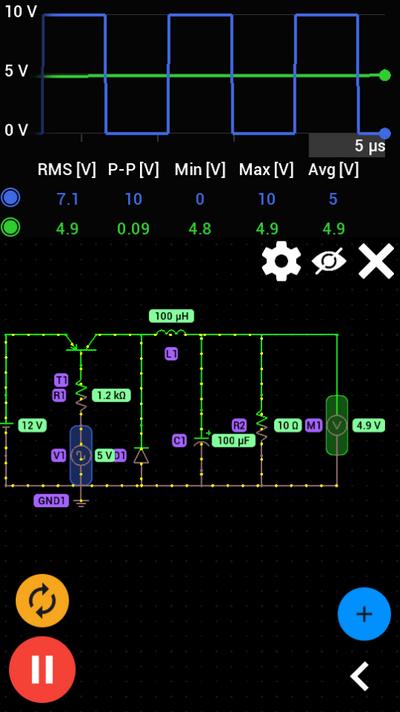The height and width of the screenshot is (712, 400).
Task: Select the R2 resistor symbol
Action: click(262, 425)
